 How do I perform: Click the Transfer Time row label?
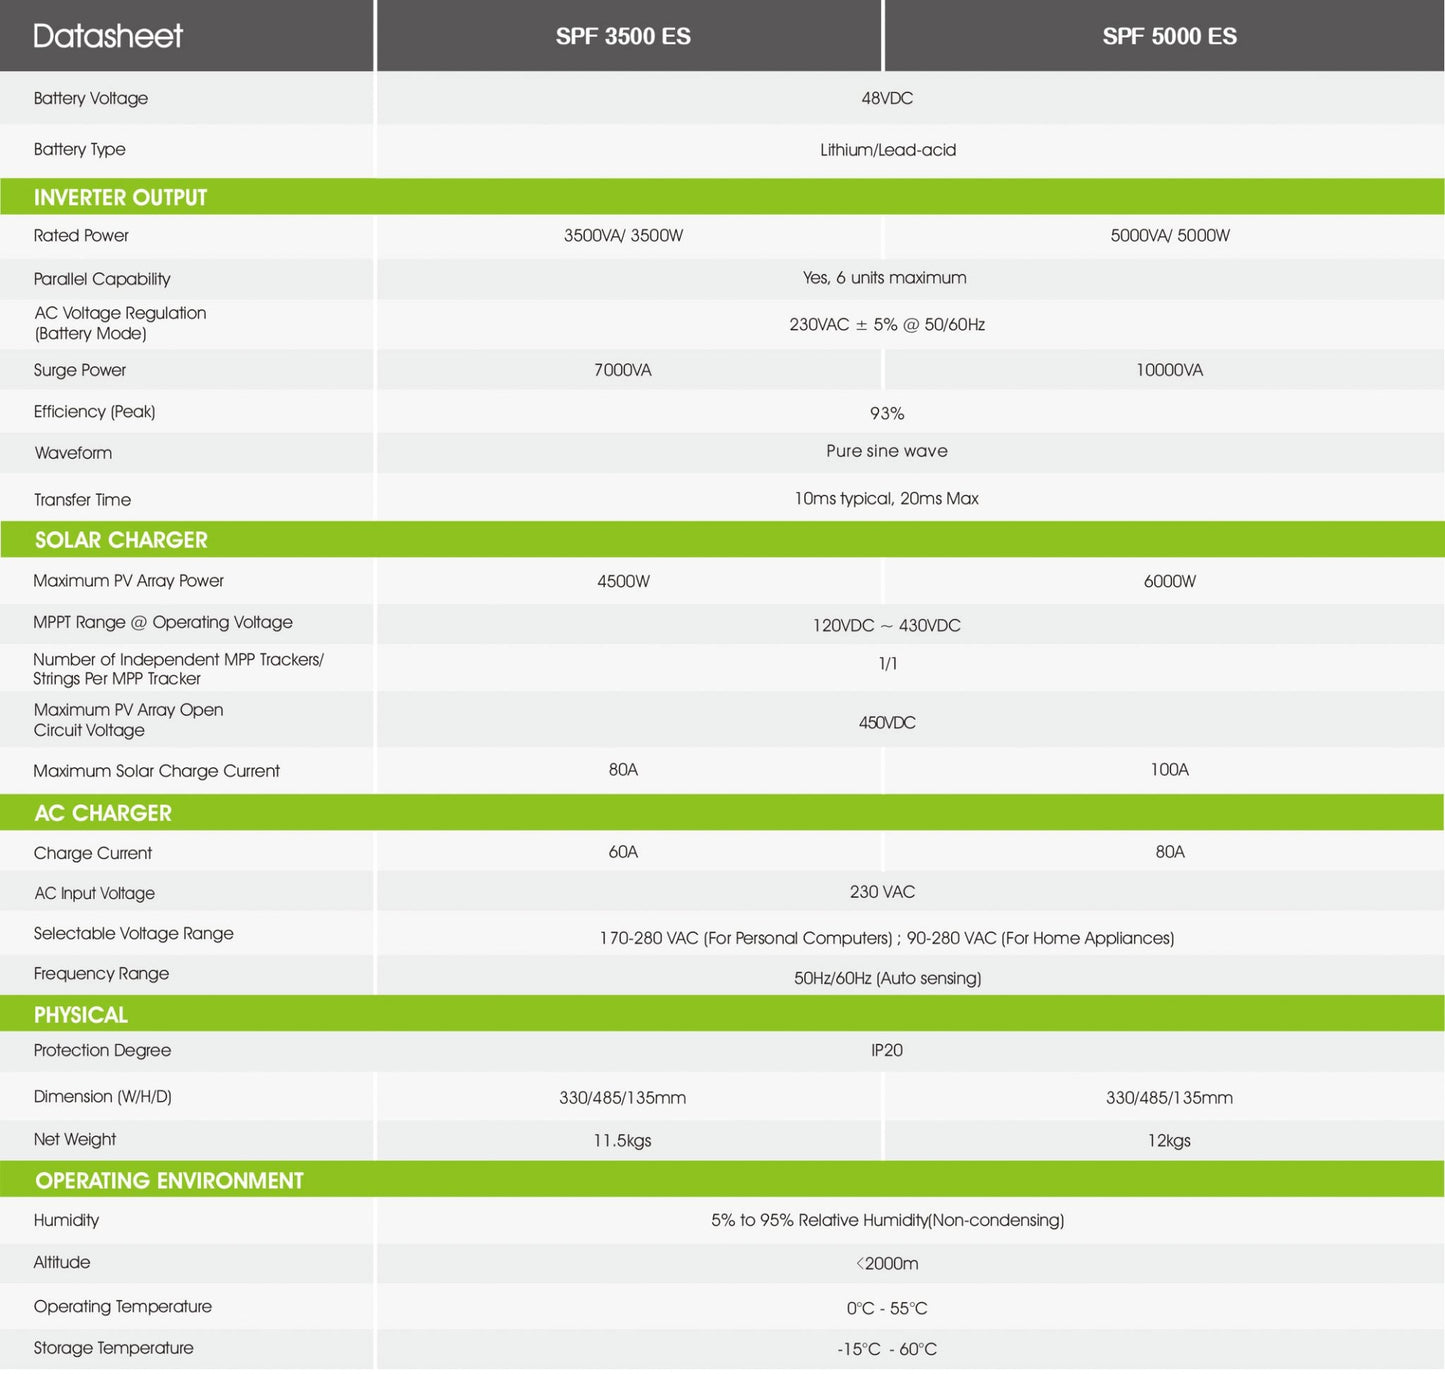pyautogui.click(x=82, y=500)
